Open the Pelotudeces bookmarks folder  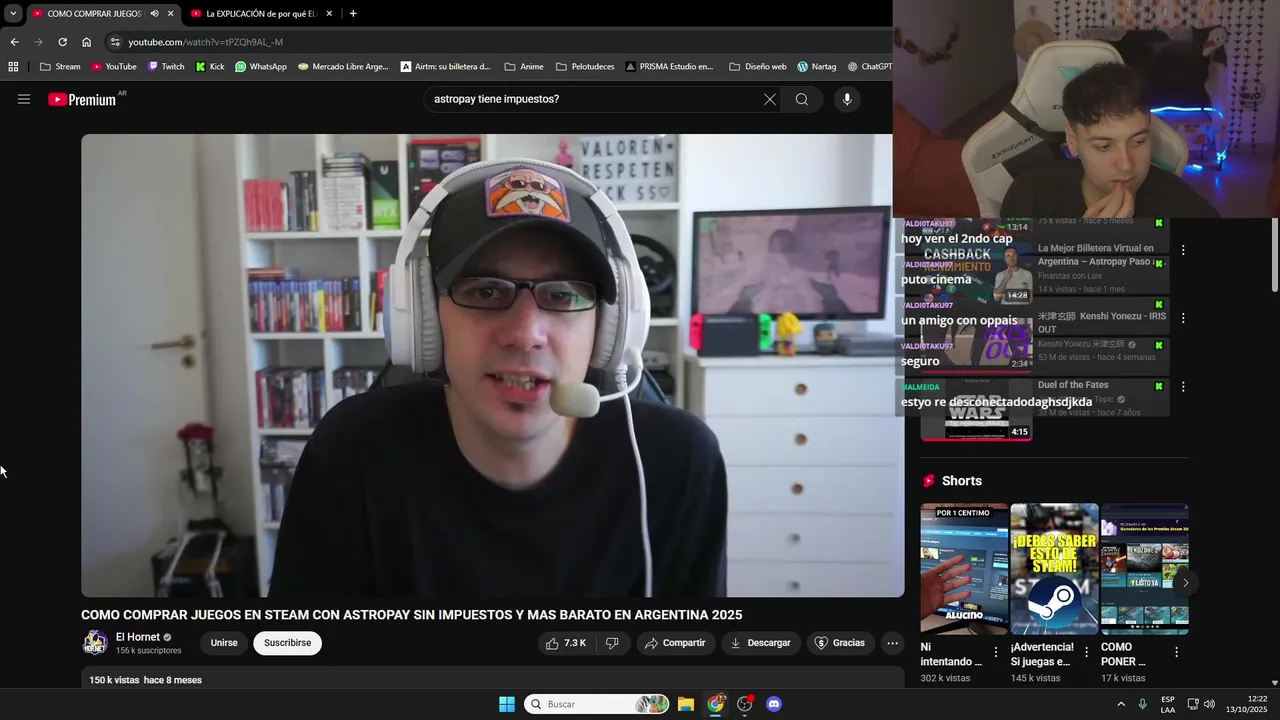pyautogui.click(x=586, y=67)
